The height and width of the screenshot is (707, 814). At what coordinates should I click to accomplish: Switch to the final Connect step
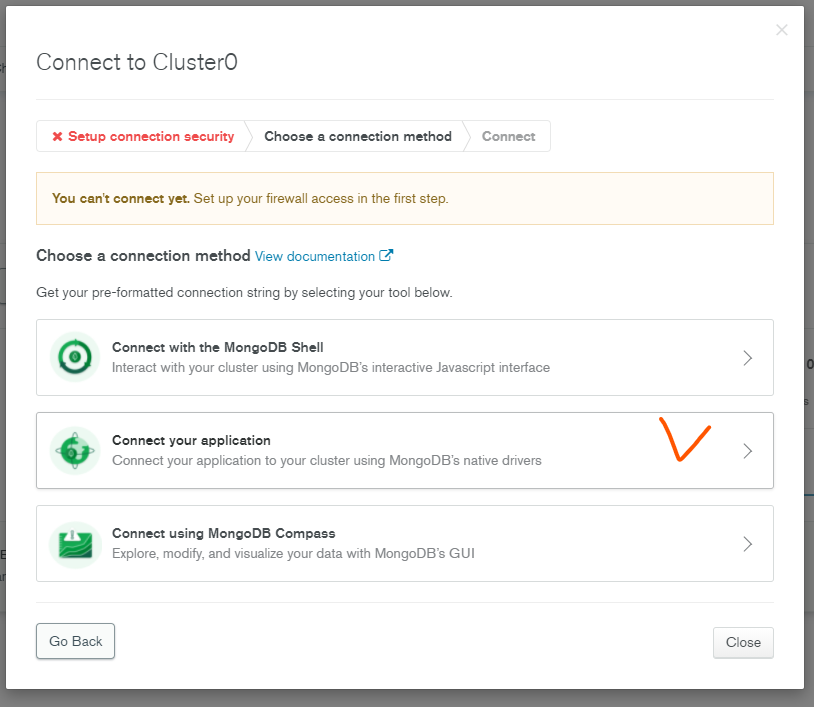point(508,137)
